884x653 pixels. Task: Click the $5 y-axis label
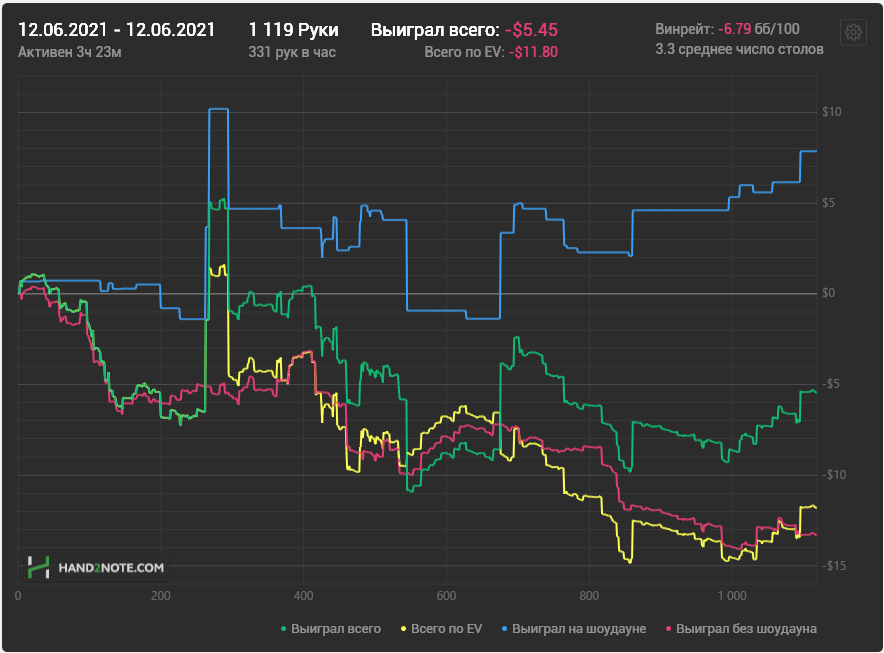tap(828, 202)
